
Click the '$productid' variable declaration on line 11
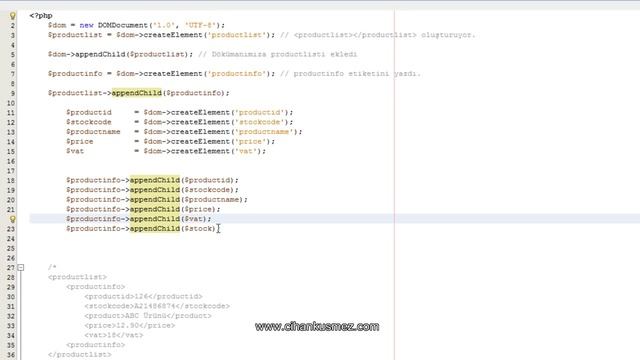89,112
